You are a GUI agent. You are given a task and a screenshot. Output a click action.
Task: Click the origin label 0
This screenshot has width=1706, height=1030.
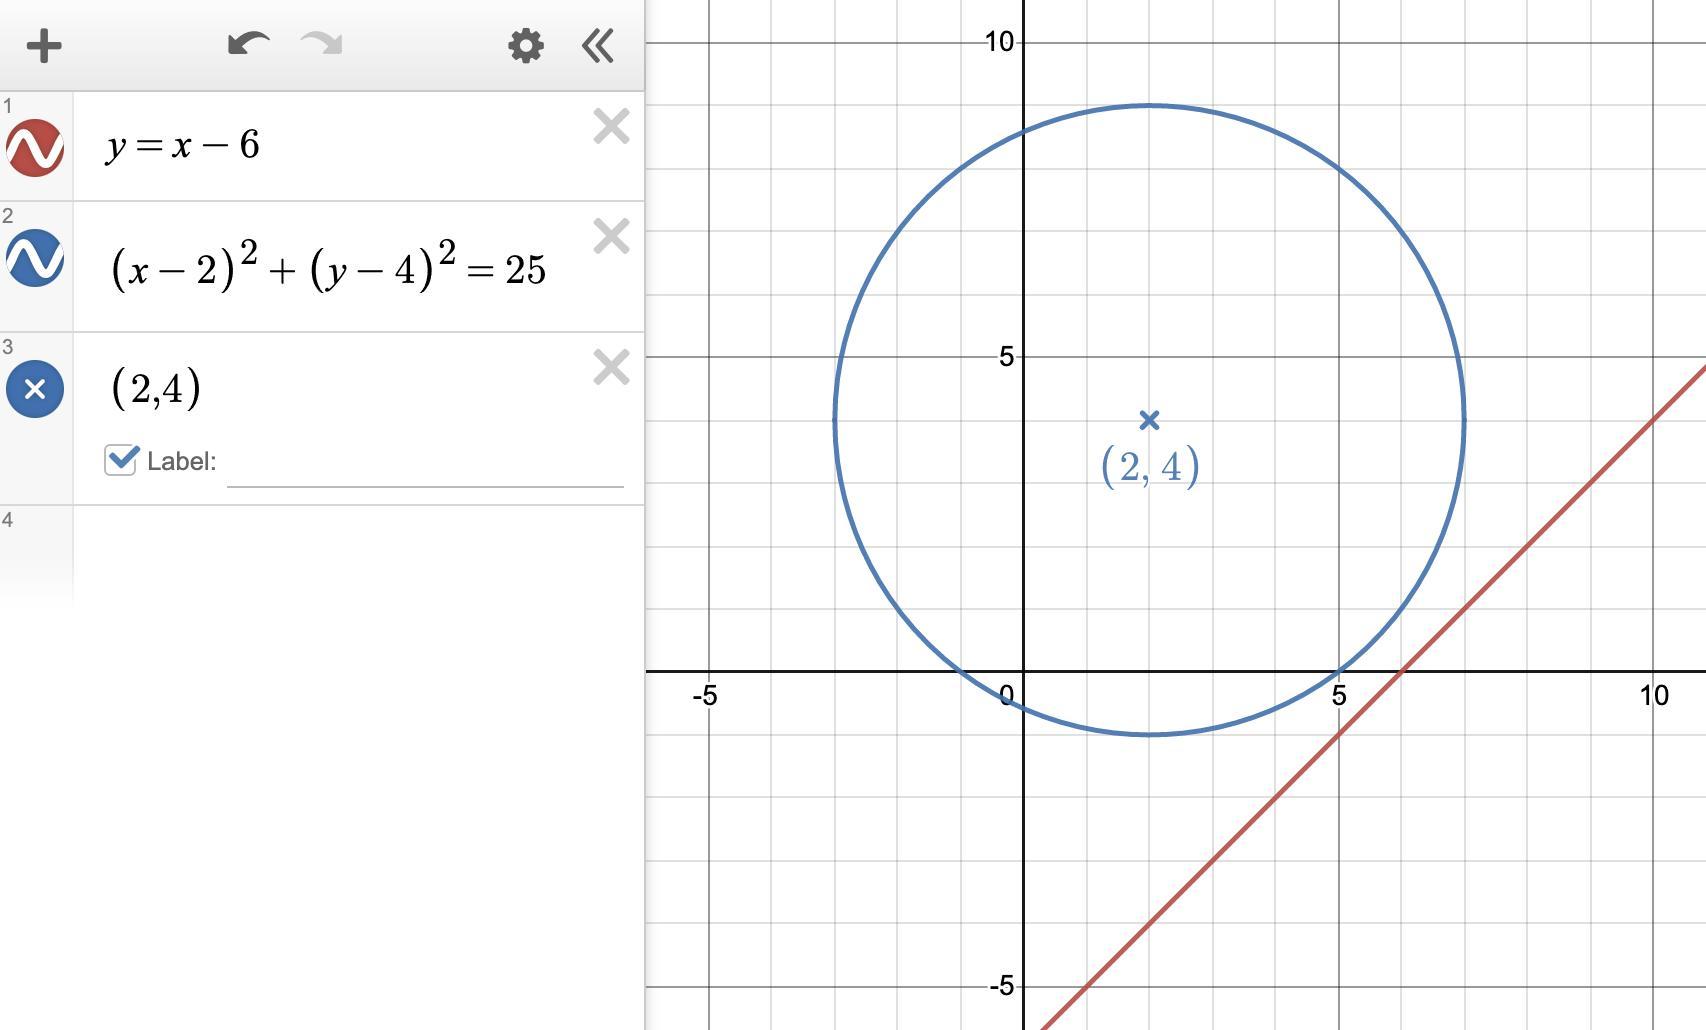tap(1007, 696)
